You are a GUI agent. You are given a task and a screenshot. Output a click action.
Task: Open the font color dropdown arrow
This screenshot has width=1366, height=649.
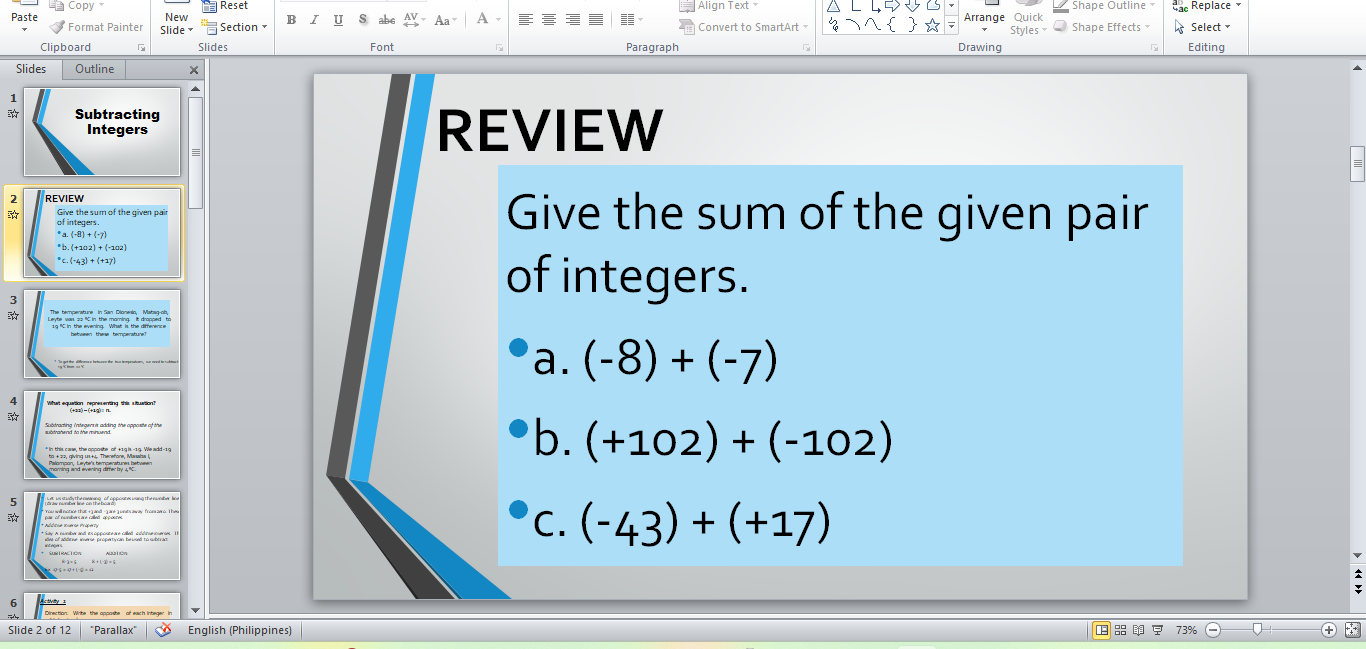point(498,20)
